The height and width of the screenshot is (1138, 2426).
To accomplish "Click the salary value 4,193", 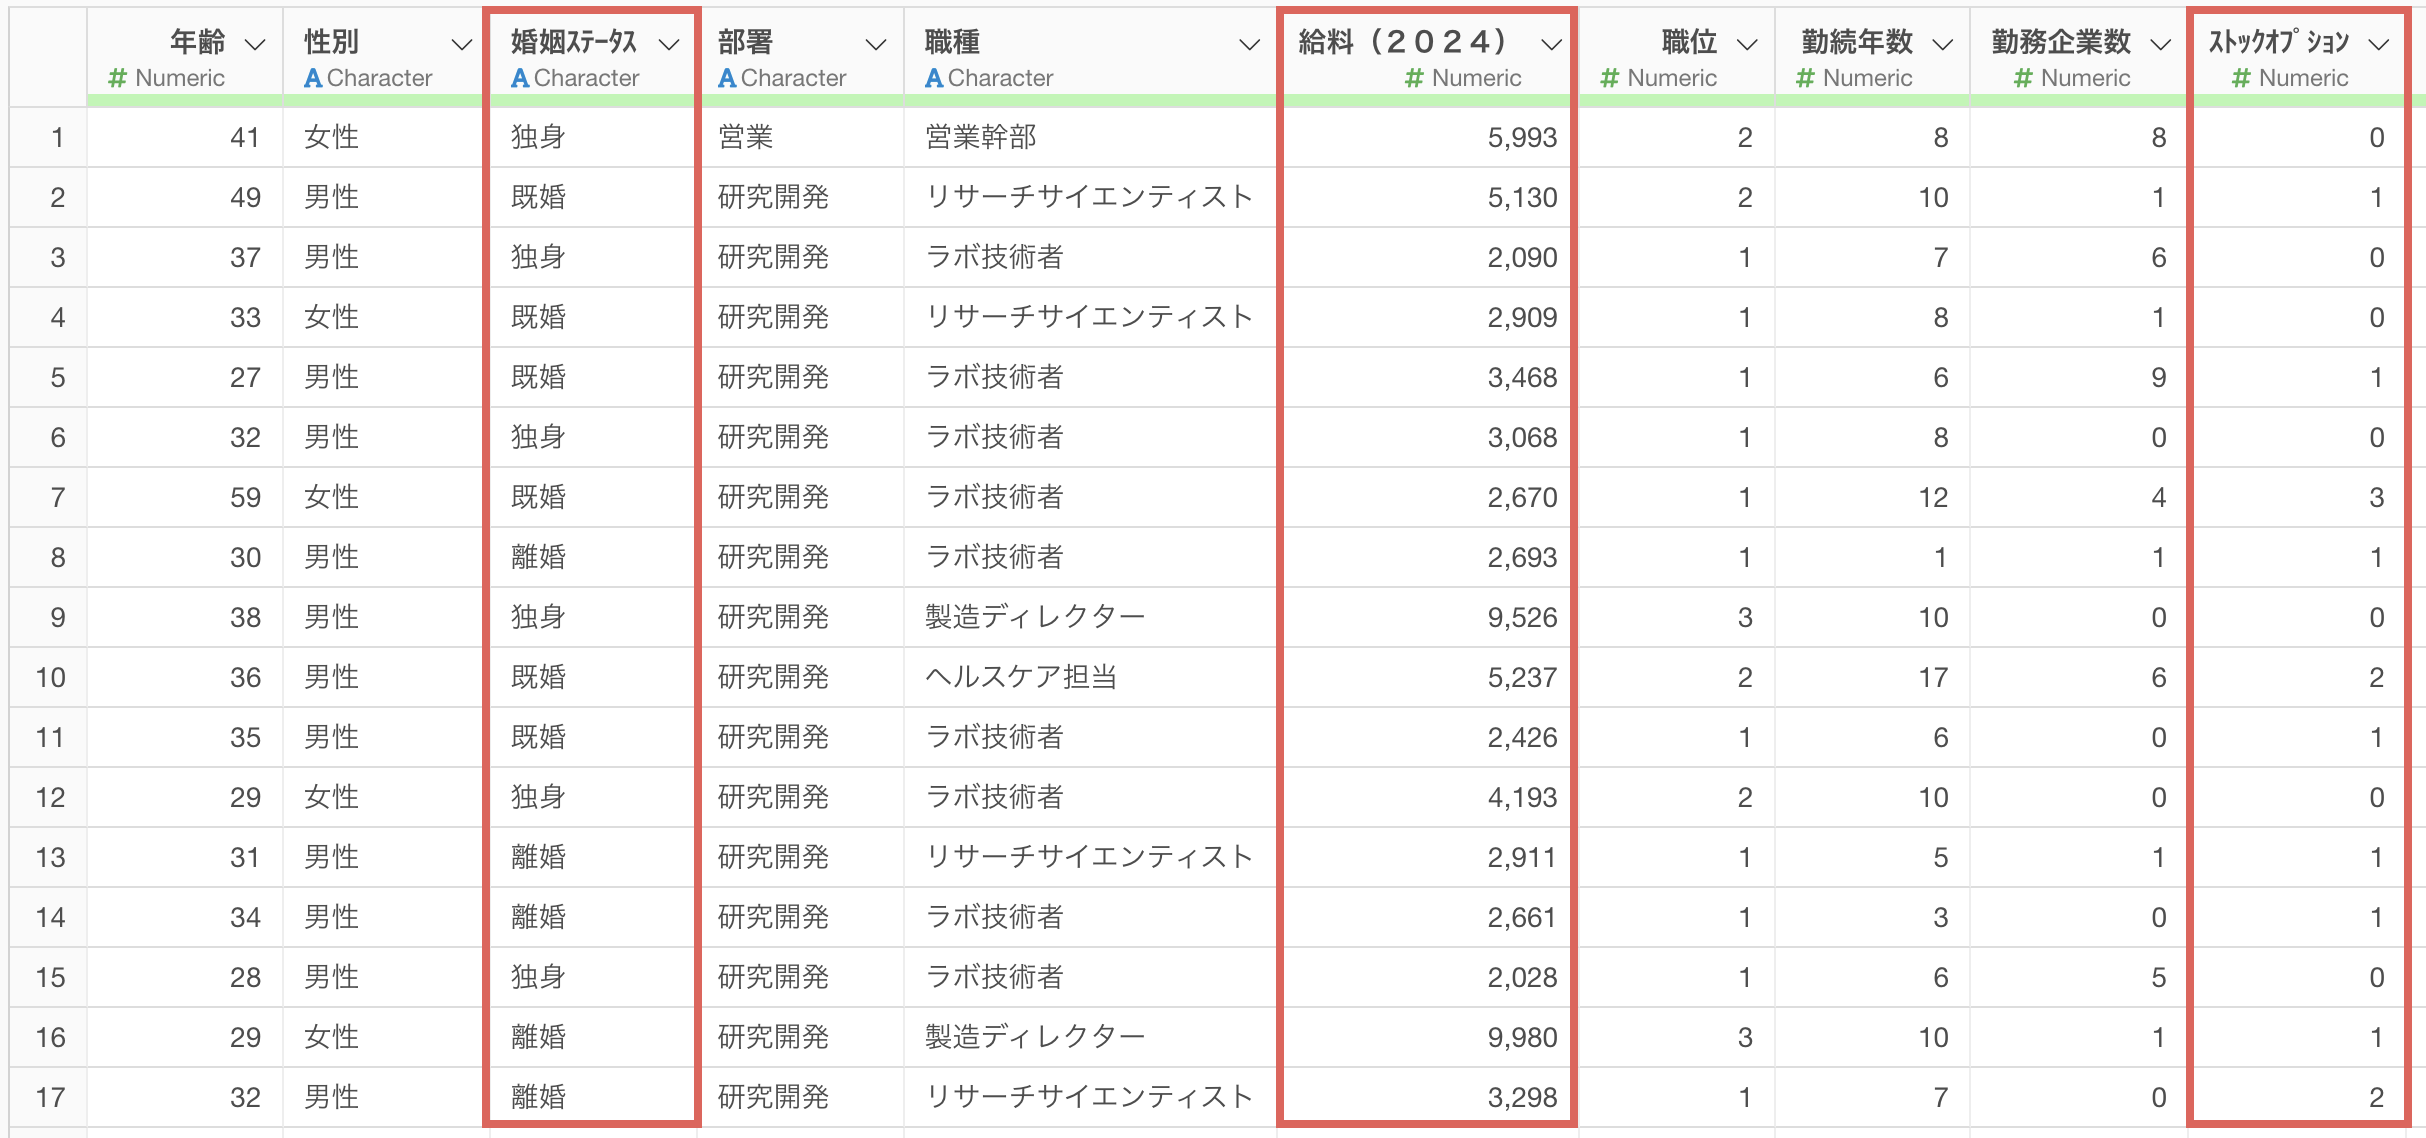I will point(1521,798).
